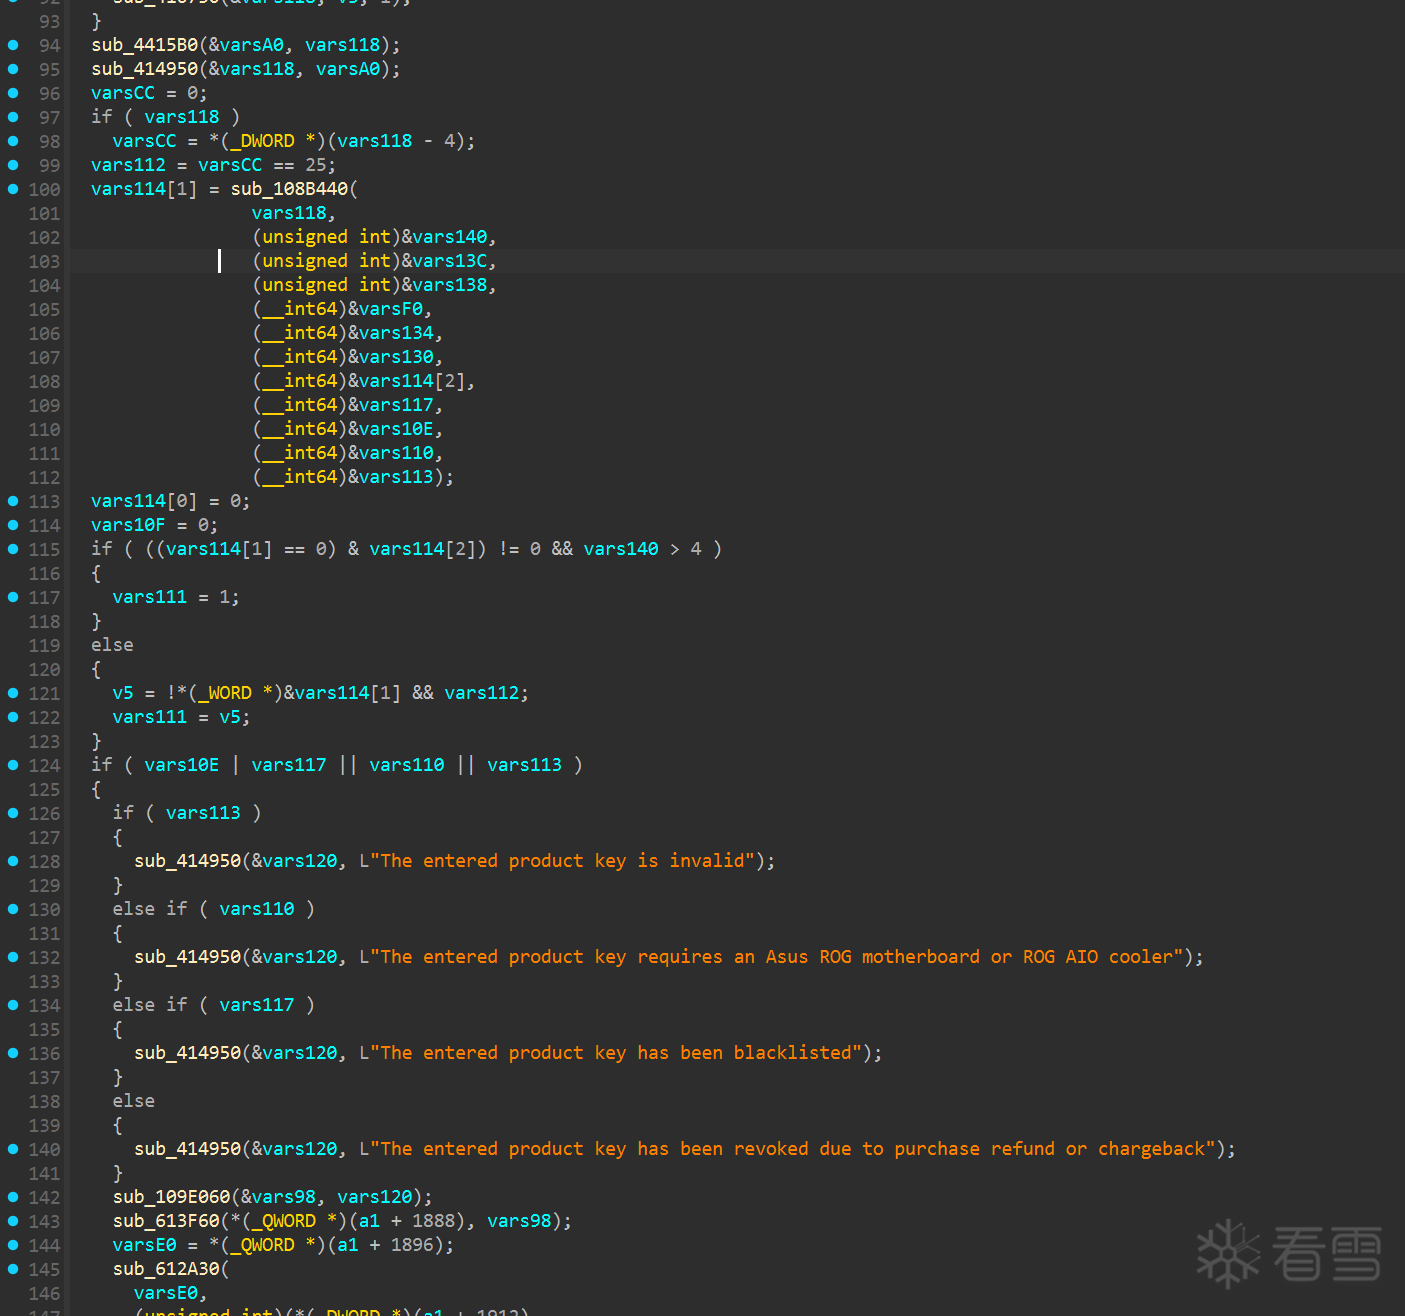1405x1316 pixels.
Task: Select the number 25 on line 99
Action: click(316, 165)
